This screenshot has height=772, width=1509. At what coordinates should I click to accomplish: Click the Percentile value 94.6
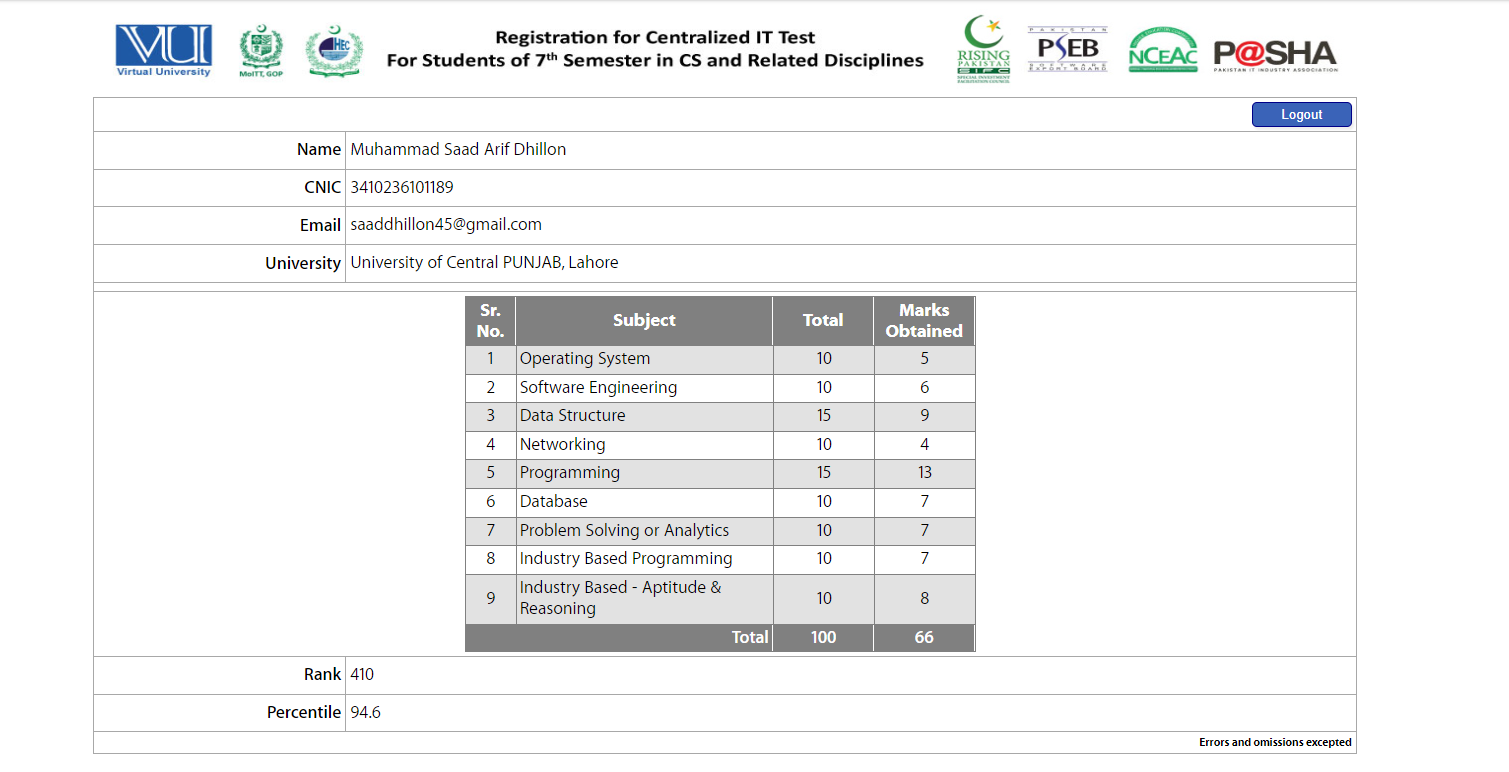365,713
